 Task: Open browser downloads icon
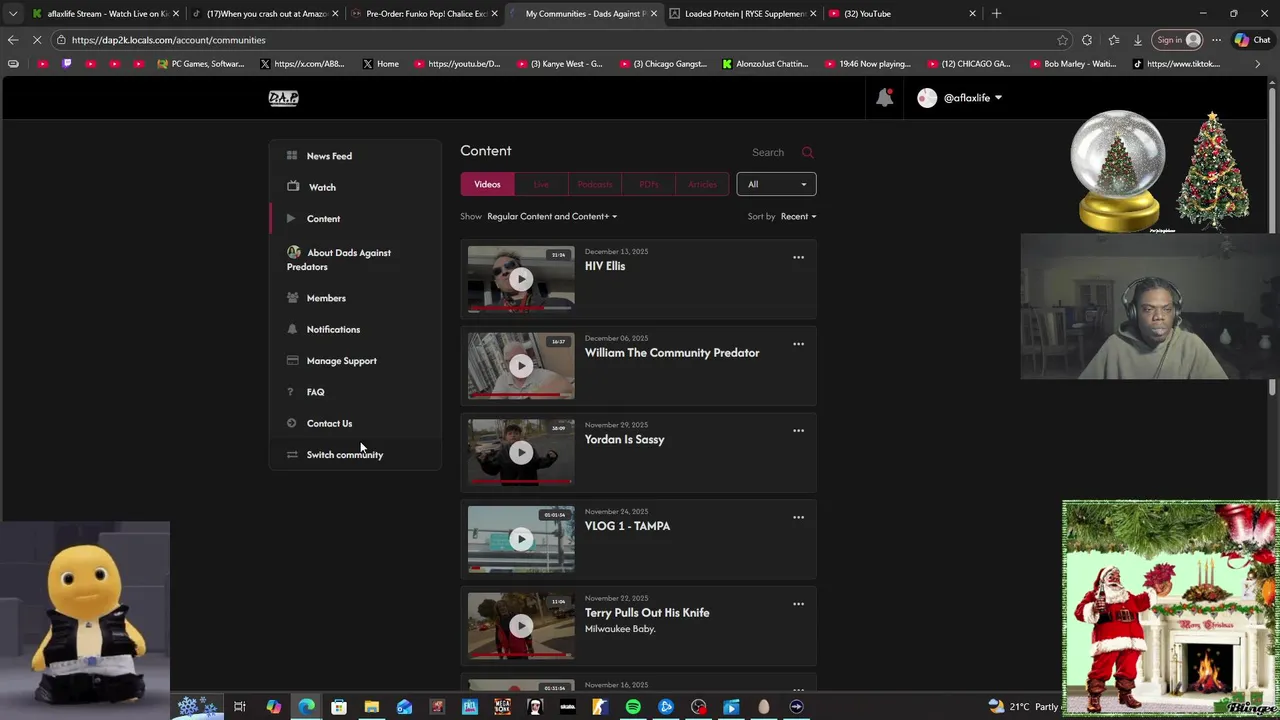click(1138, 40)
